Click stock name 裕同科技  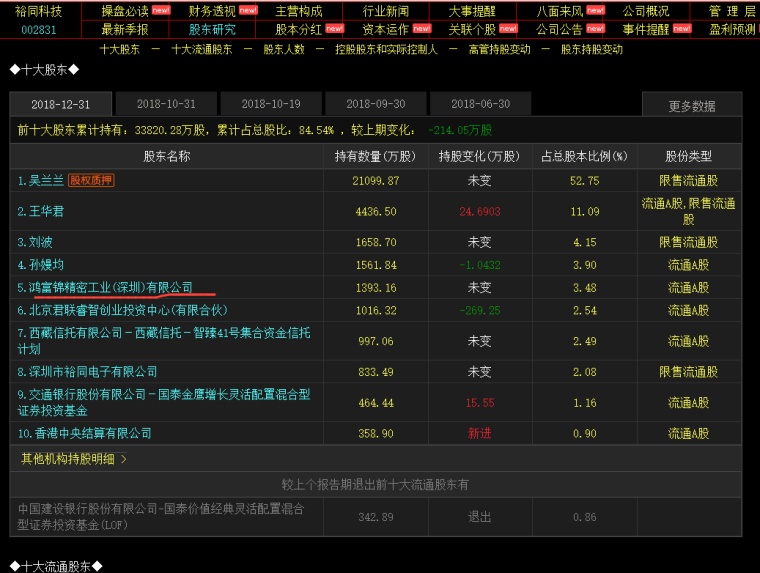(39, 11)
